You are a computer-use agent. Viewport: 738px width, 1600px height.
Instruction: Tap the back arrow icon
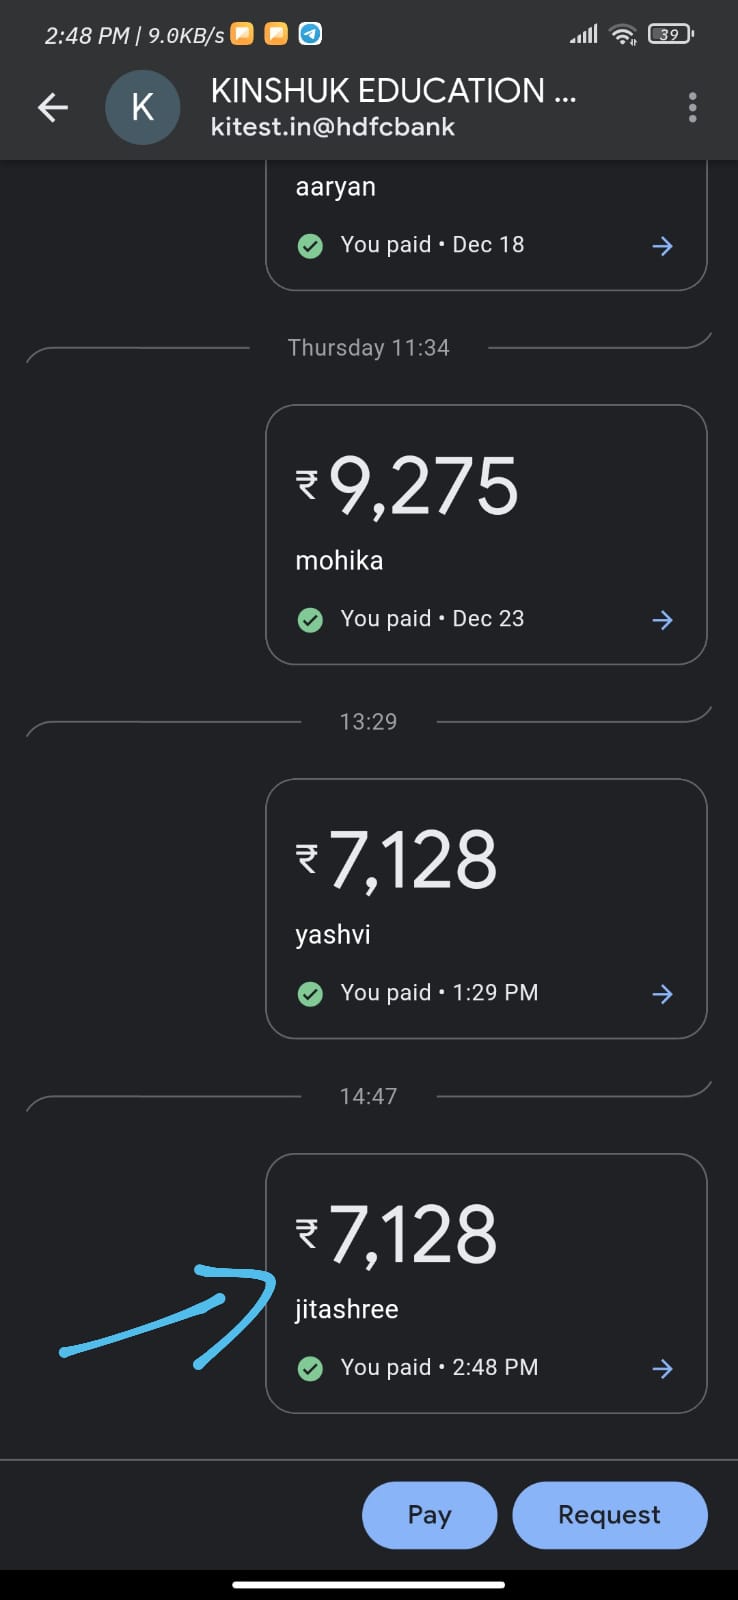(x=53, y=107)
